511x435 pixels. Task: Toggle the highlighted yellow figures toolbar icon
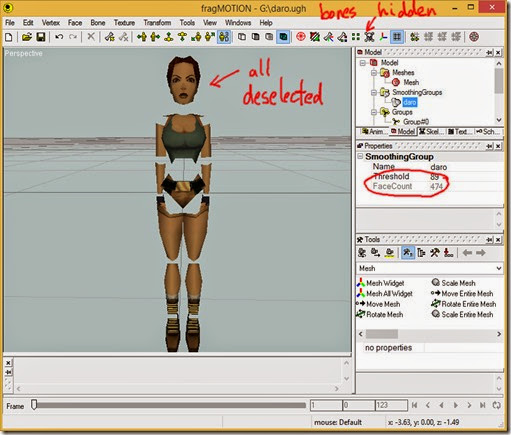click(224, 37)
